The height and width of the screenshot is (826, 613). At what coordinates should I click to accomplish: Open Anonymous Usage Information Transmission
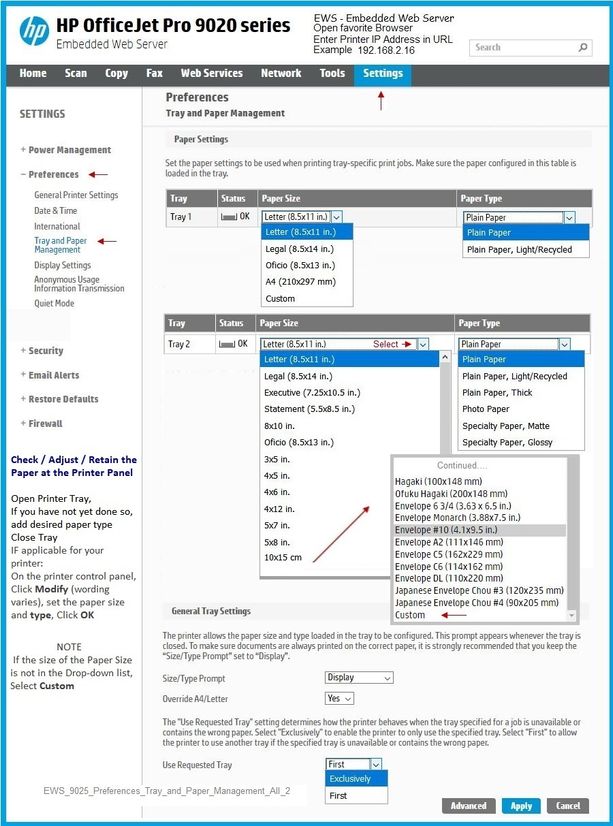pos(79,284)
